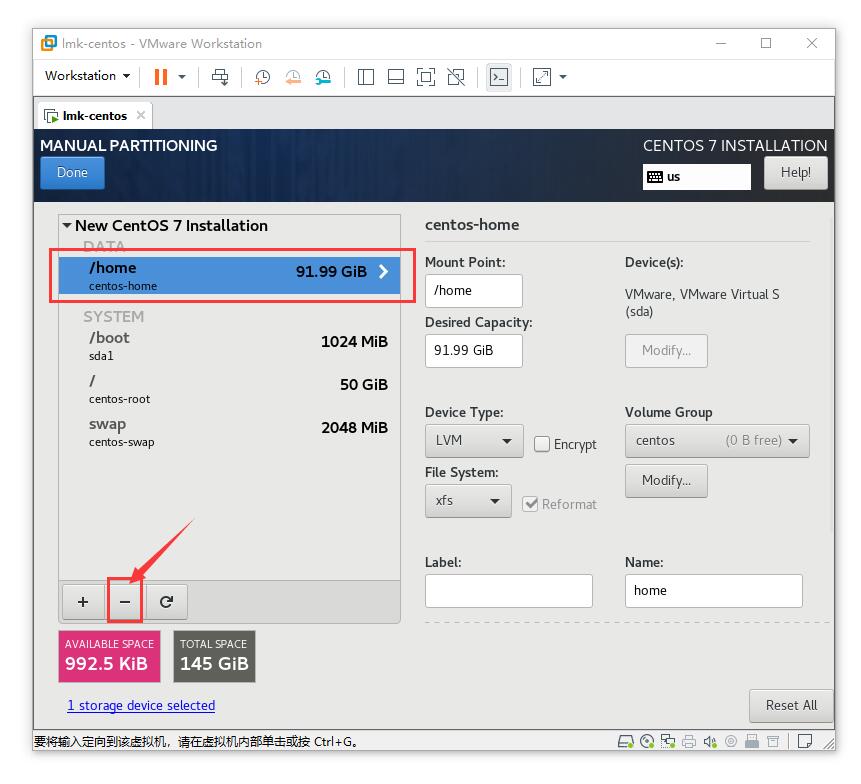The height and width of the screenshot is (784, 861).
Task: Revert VM to previous snapshot
Action: click(293, 77)
